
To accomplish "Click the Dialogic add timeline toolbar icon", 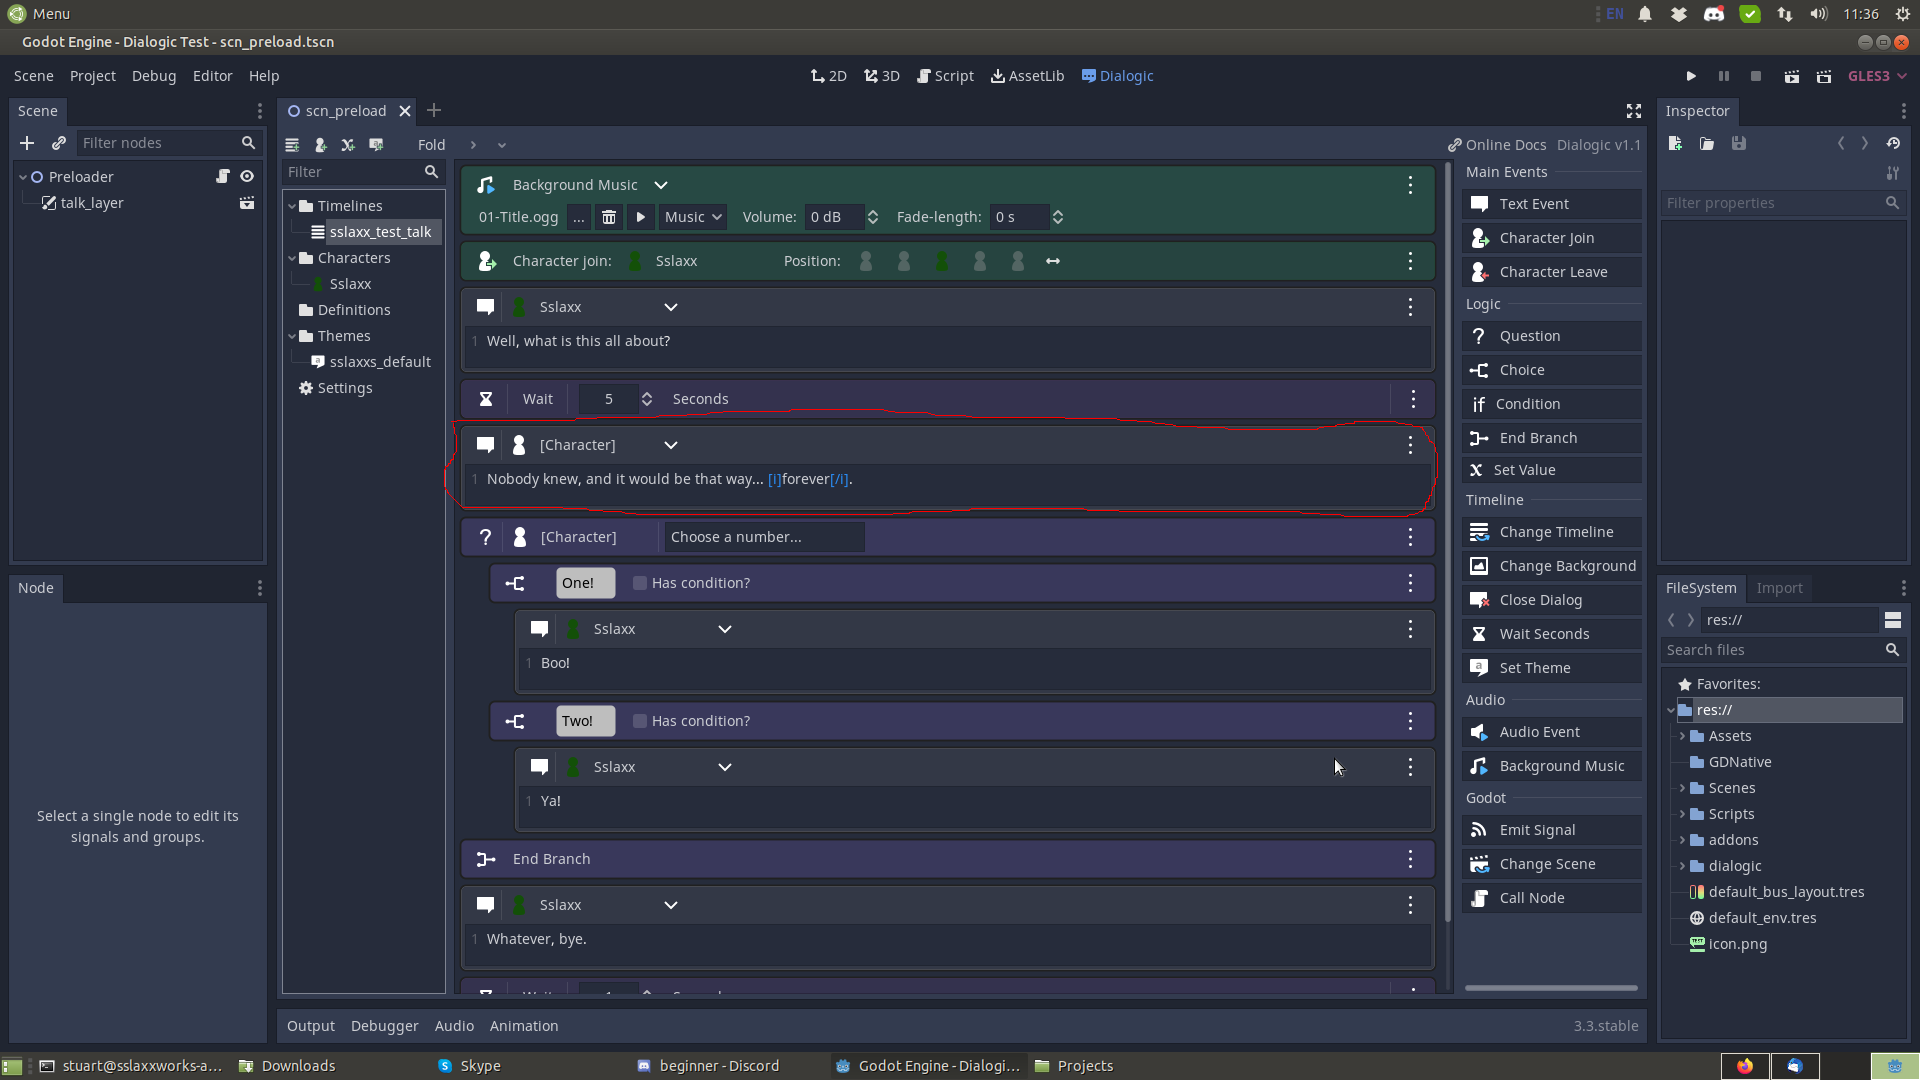I will 292,145.
